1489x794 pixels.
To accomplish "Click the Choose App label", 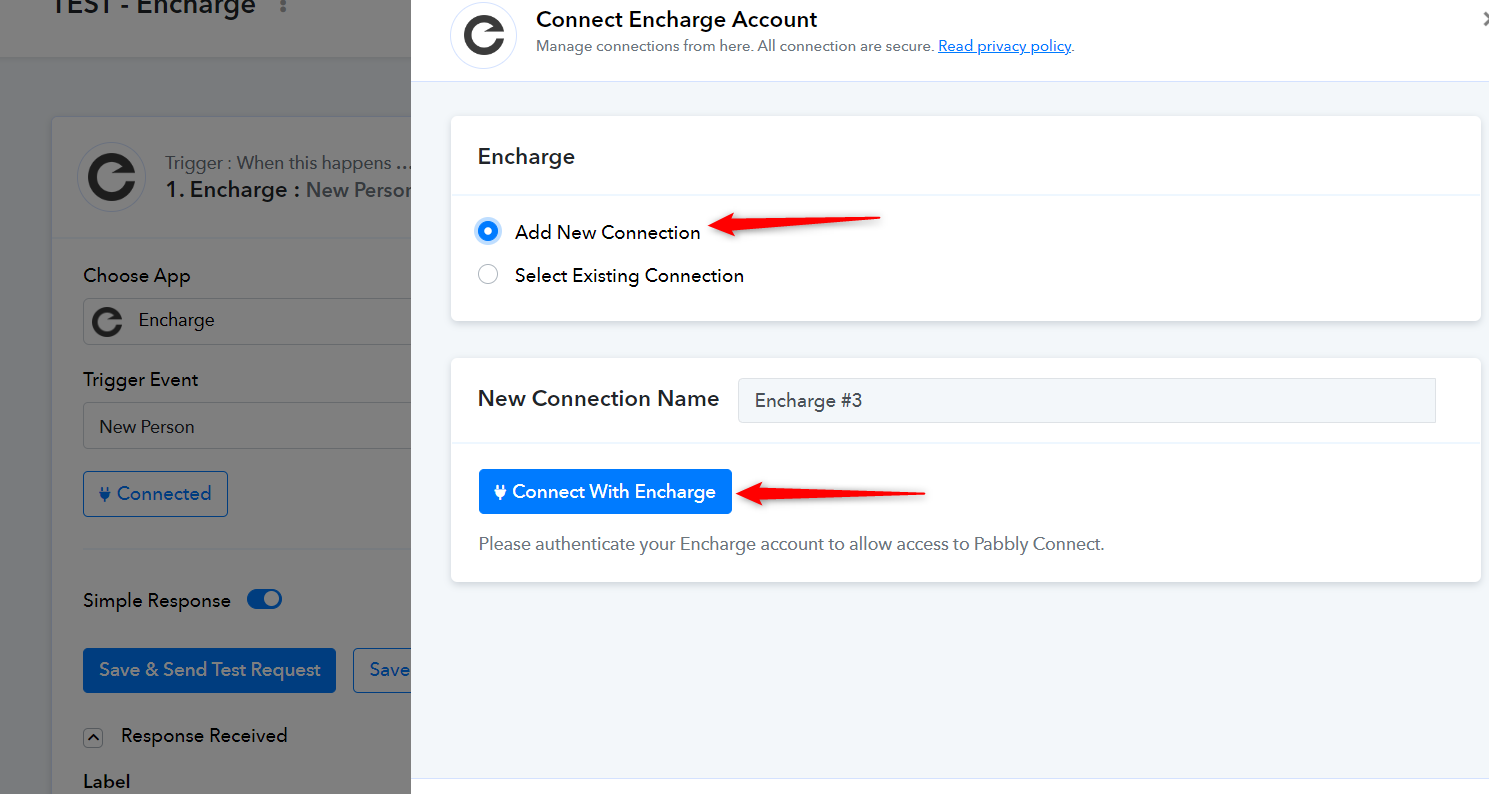I will [137, 276].
